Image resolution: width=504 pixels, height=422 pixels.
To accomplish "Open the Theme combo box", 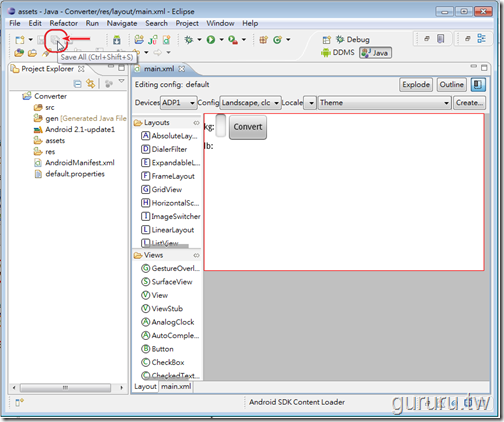I will click(385, 103).
